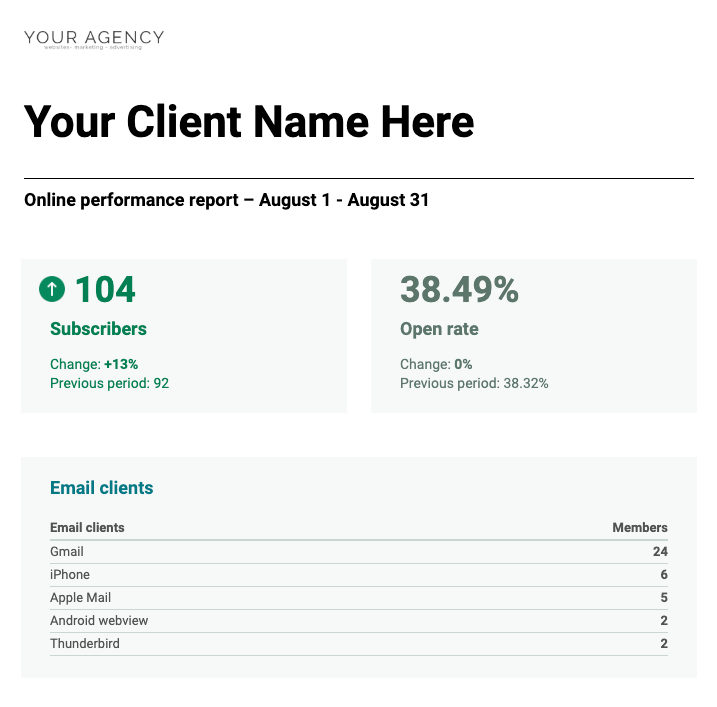Screen dimensions: 717x707
Task: Click the Your Client Name Here heading
Action: click(x=249, y=122)
